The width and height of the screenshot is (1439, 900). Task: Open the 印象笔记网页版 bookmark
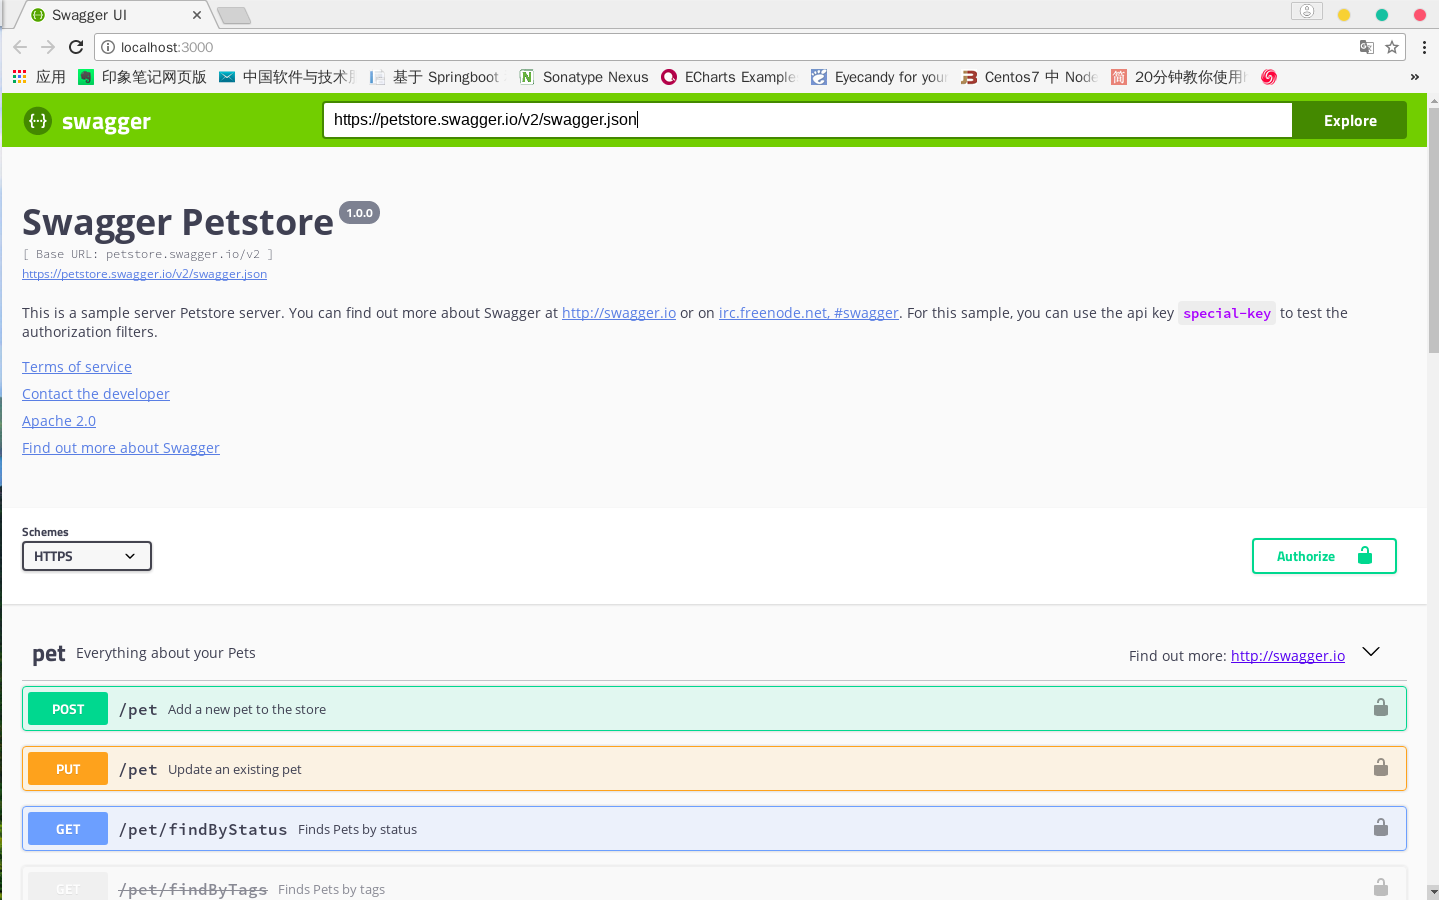[x=143, y=77]
